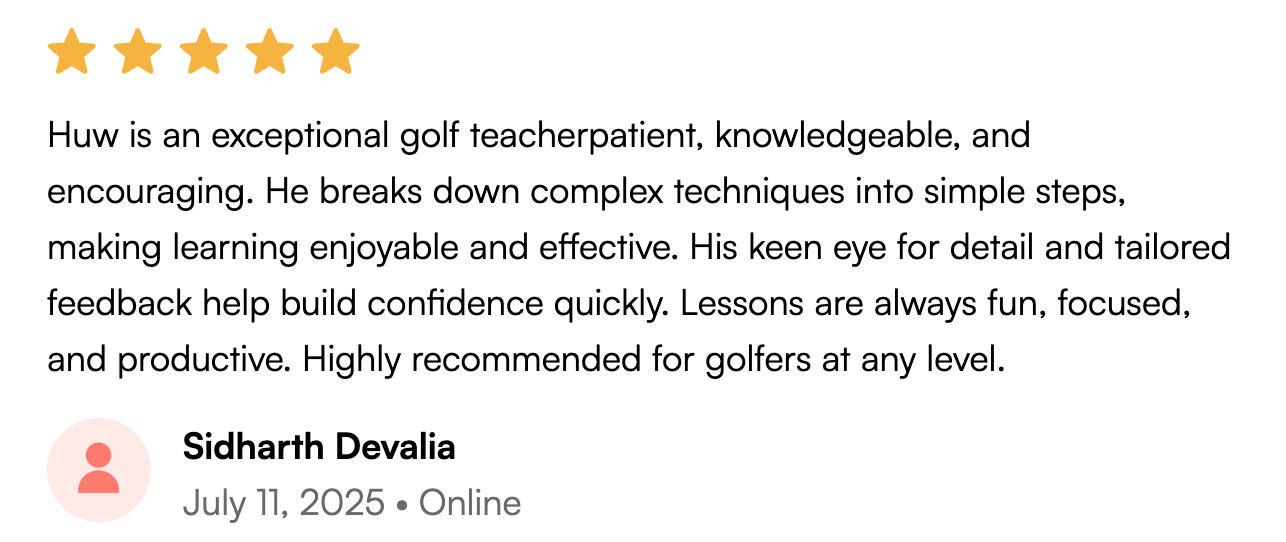Click the review date July 11, 2025
Viewport: 1286px width, 542px height.
284,503
